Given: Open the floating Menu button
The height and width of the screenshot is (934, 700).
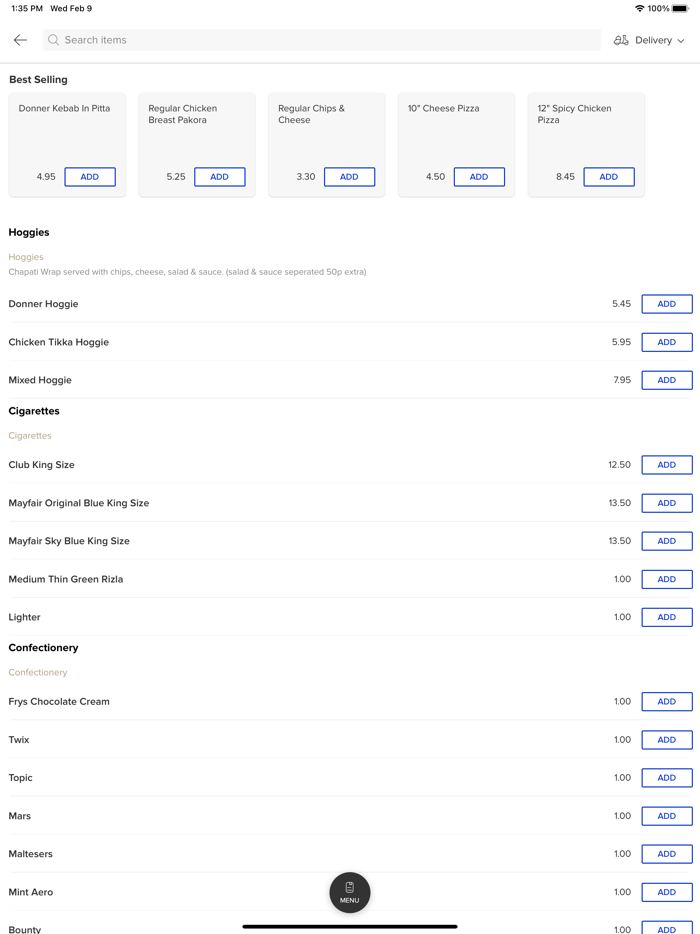Looking at the screenshot, I should click(x=350, y=892).
